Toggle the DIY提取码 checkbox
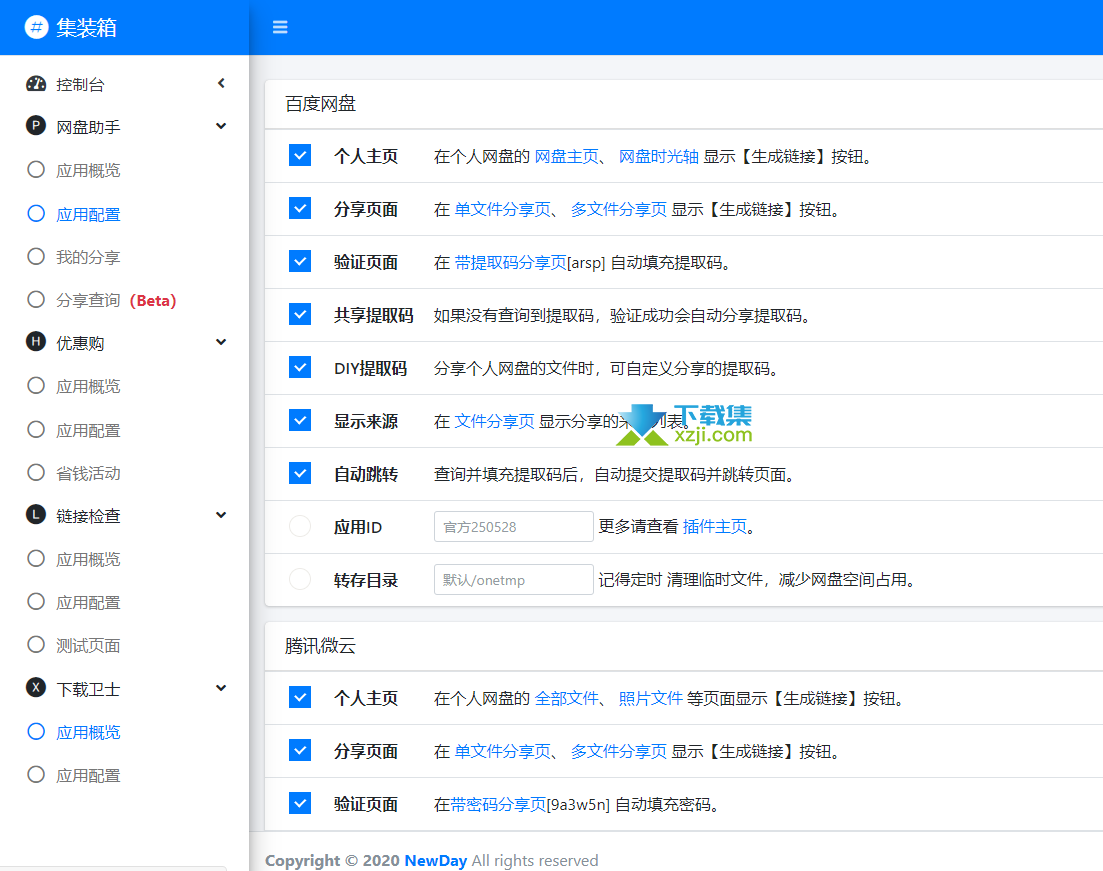Image resolution: width=1103 pixels, height=871 pixels. point(300,367)
